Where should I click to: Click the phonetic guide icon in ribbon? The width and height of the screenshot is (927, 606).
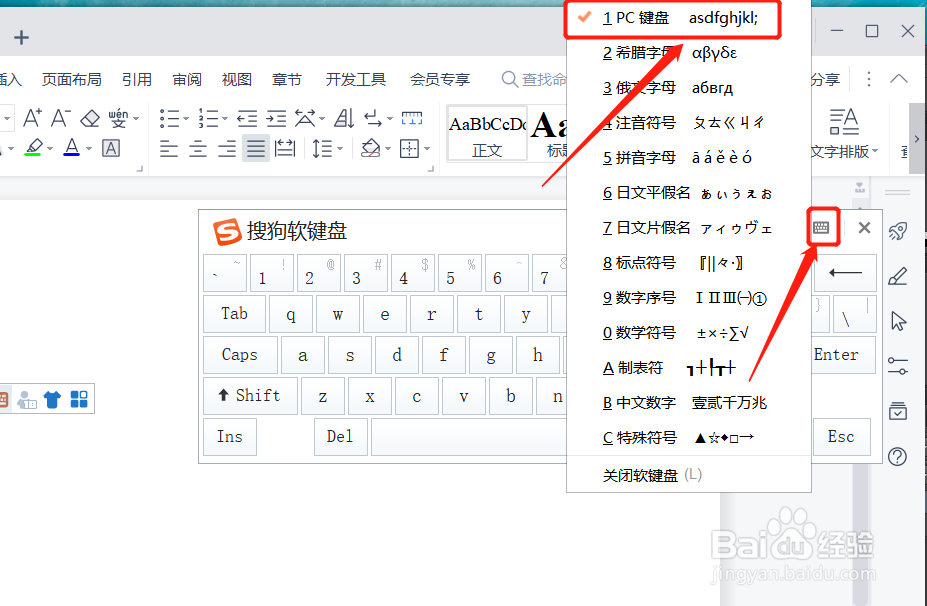pyautogui.click(x=118, y=119)
